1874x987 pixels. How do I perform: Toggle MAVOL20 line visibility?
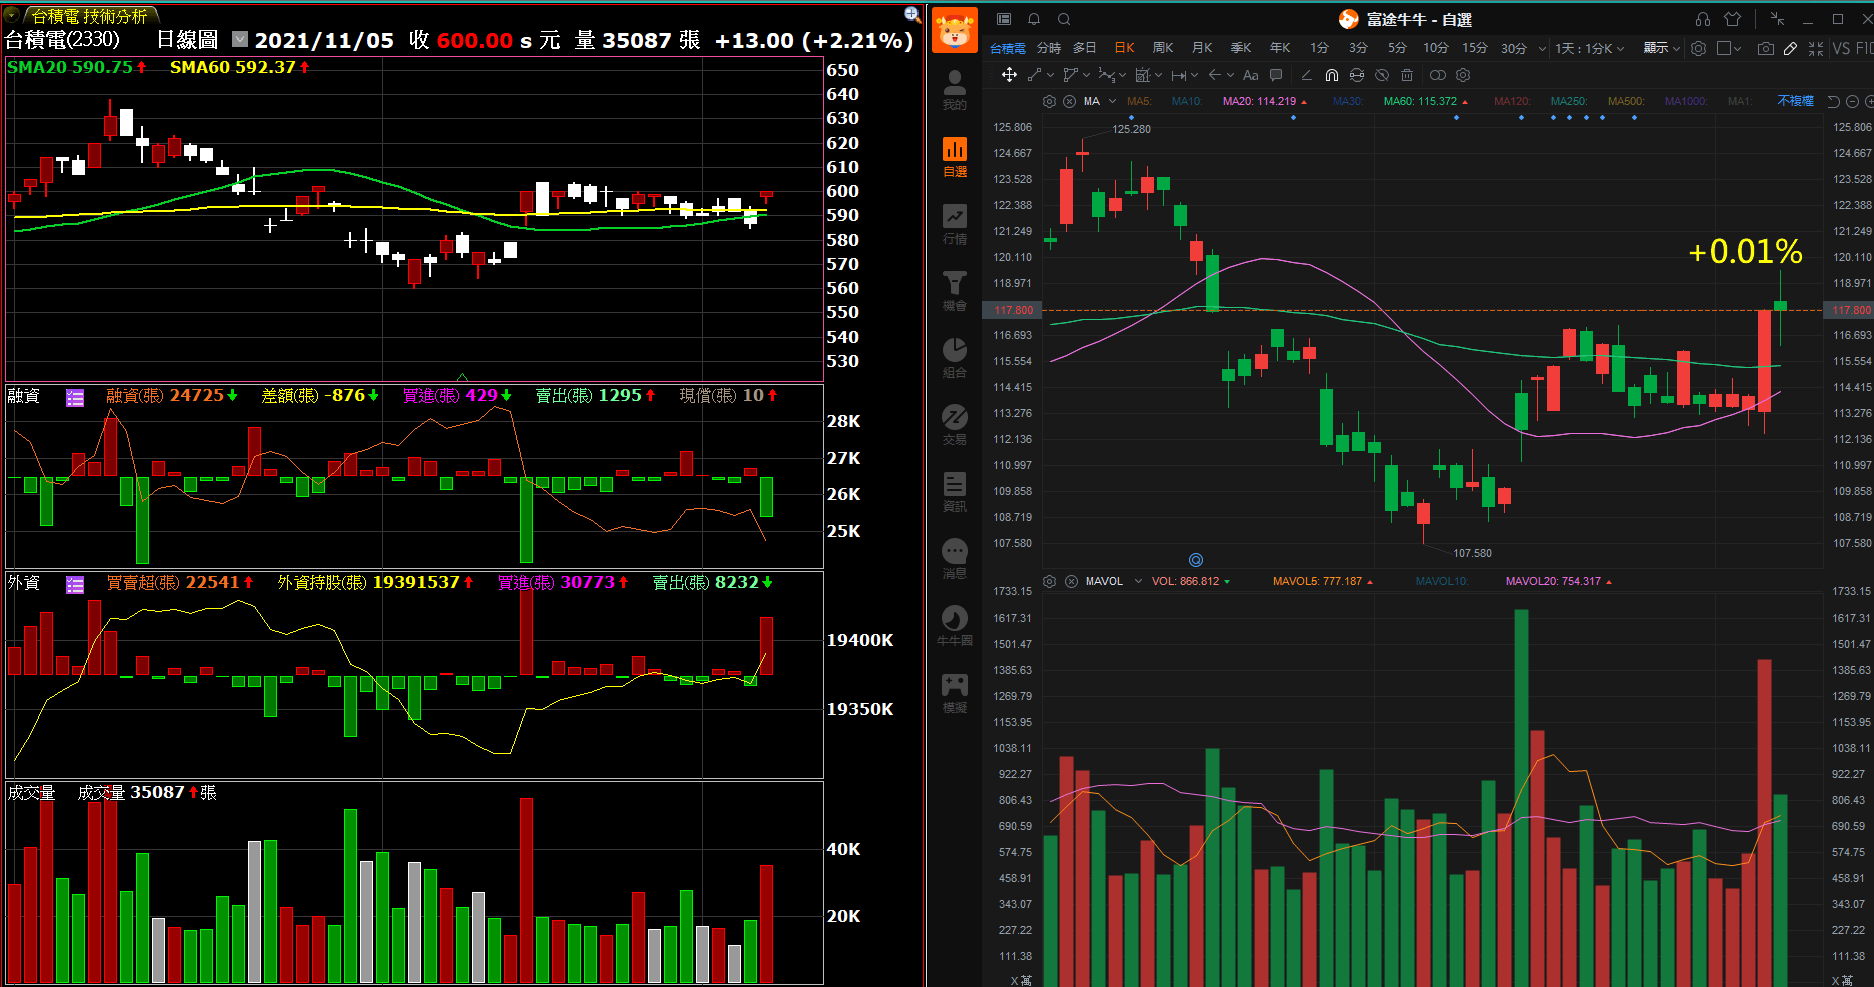(x=1559, y=581)
